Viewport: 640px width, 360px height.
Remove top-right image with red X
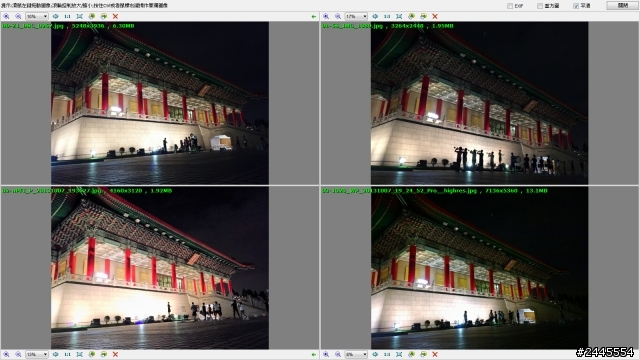click(x=435, y=16)
